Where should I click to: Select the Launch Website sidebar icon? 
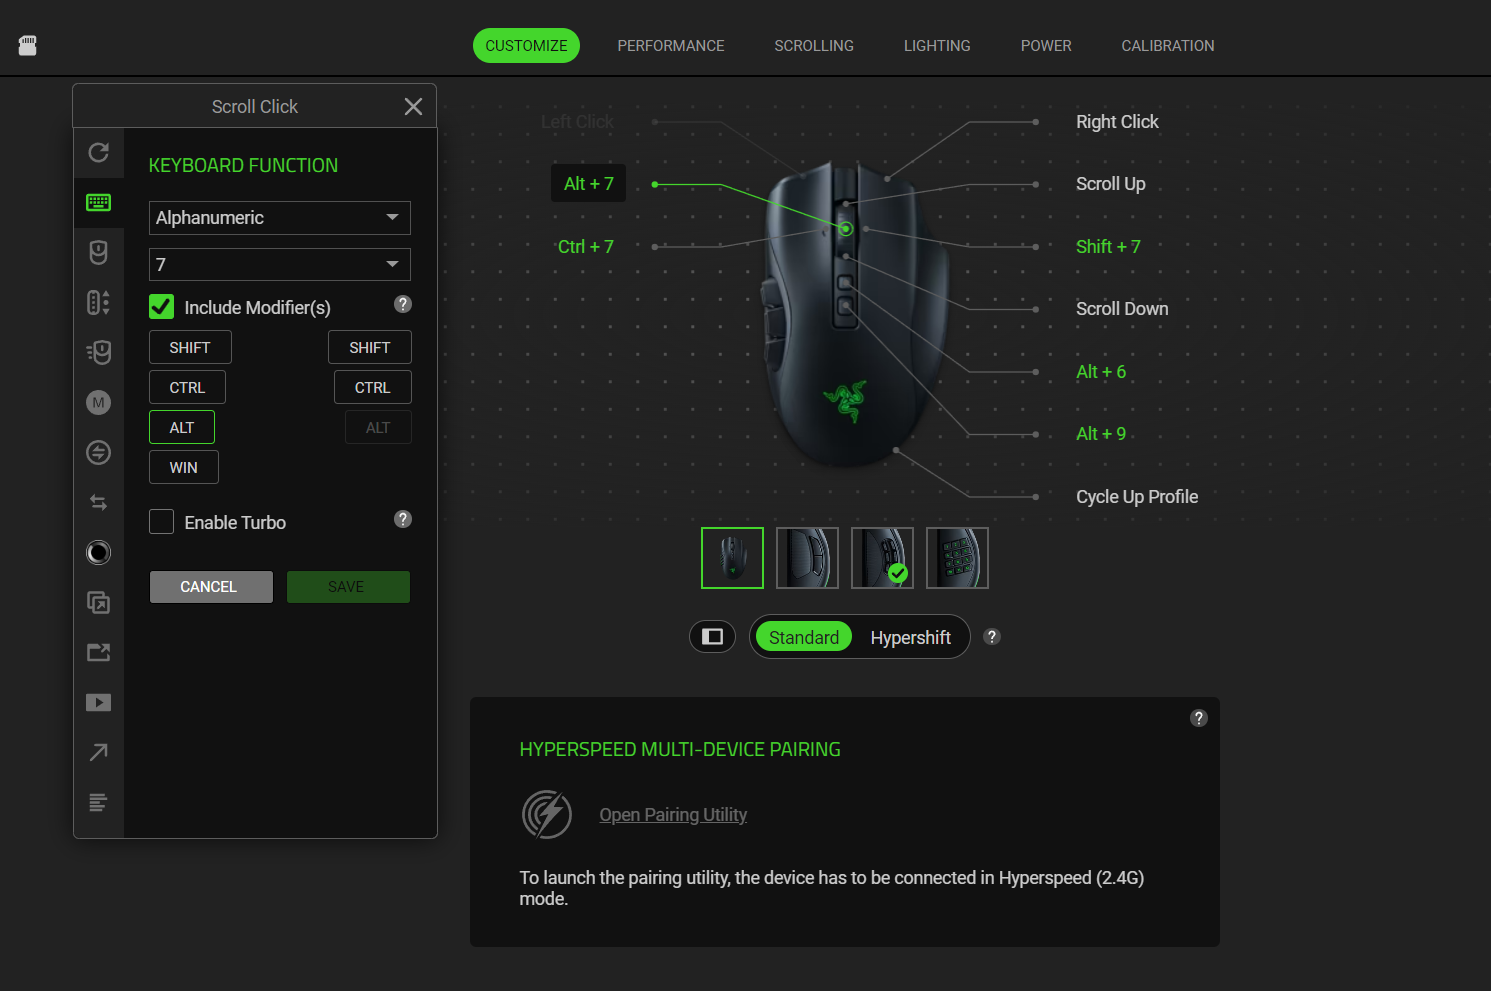click(x=98, y=652)
